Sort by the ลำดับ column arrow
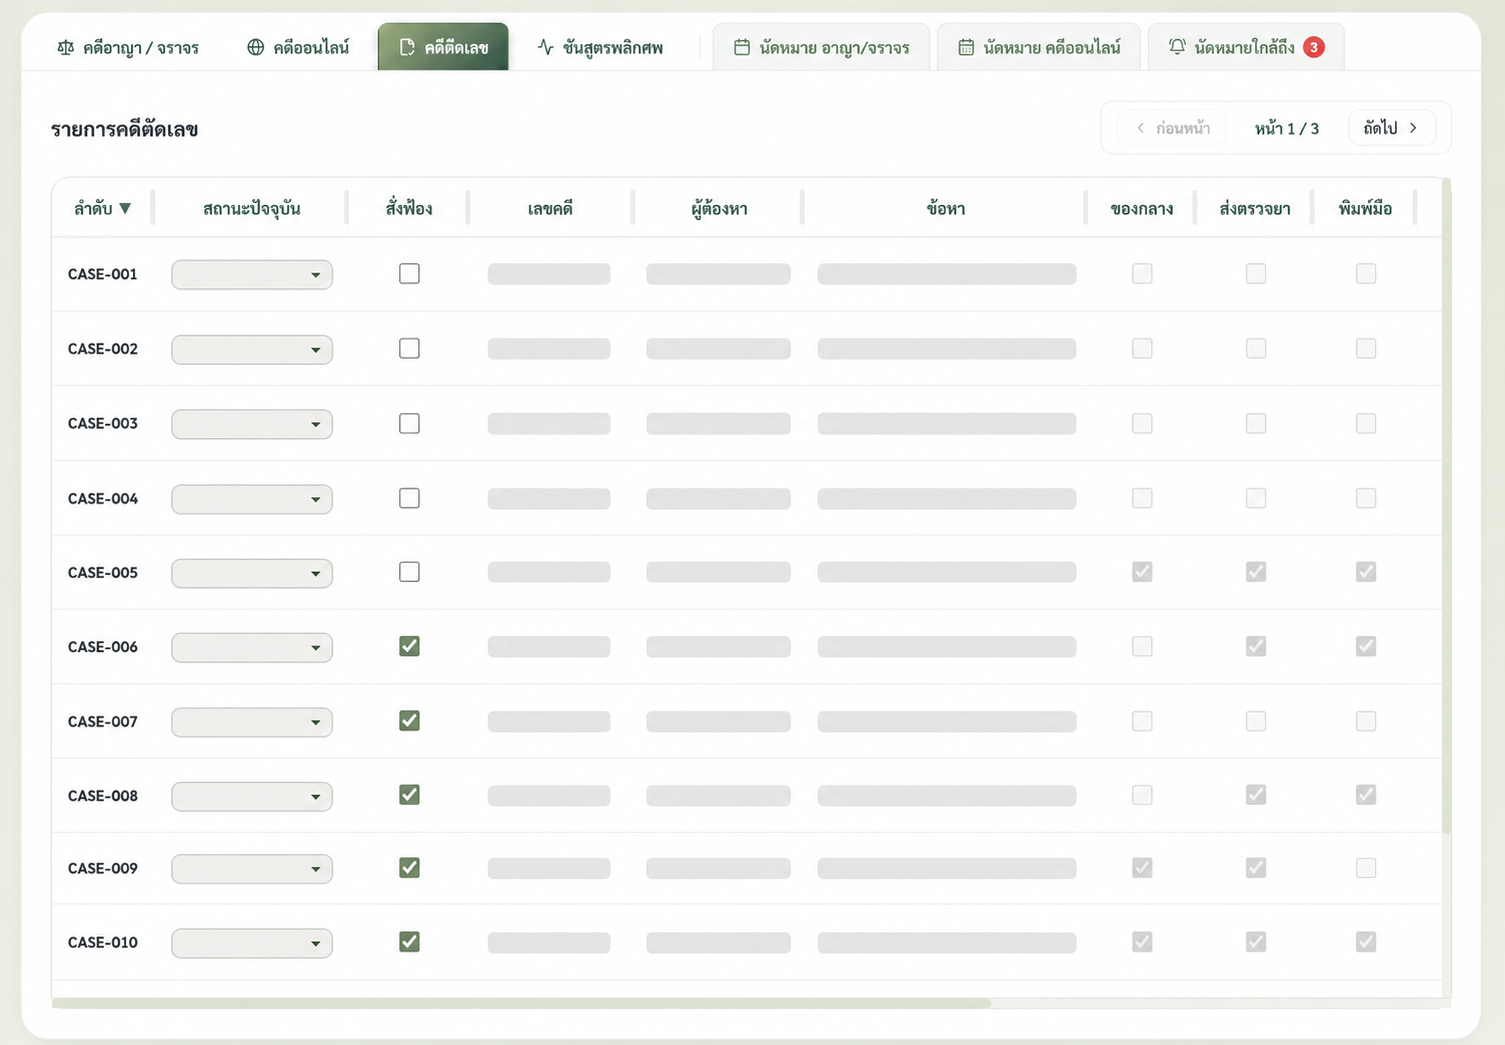The image size is (1505, 1045). (x=125, y=208)
